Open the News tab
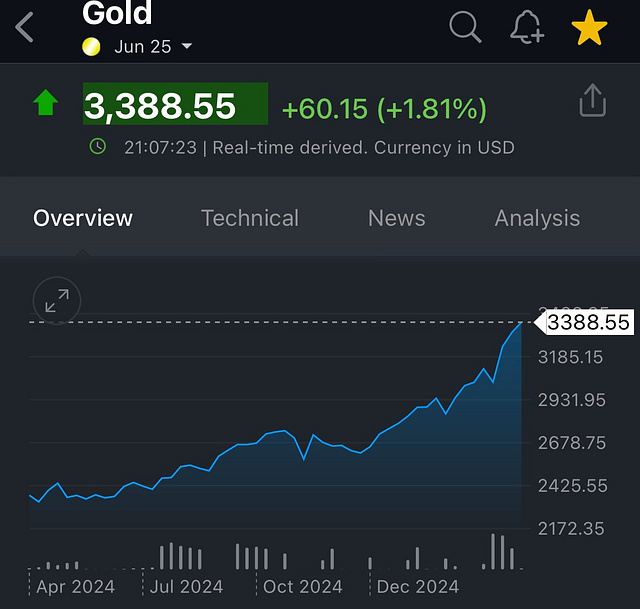 pyautogui.click(x=397, y=218)
